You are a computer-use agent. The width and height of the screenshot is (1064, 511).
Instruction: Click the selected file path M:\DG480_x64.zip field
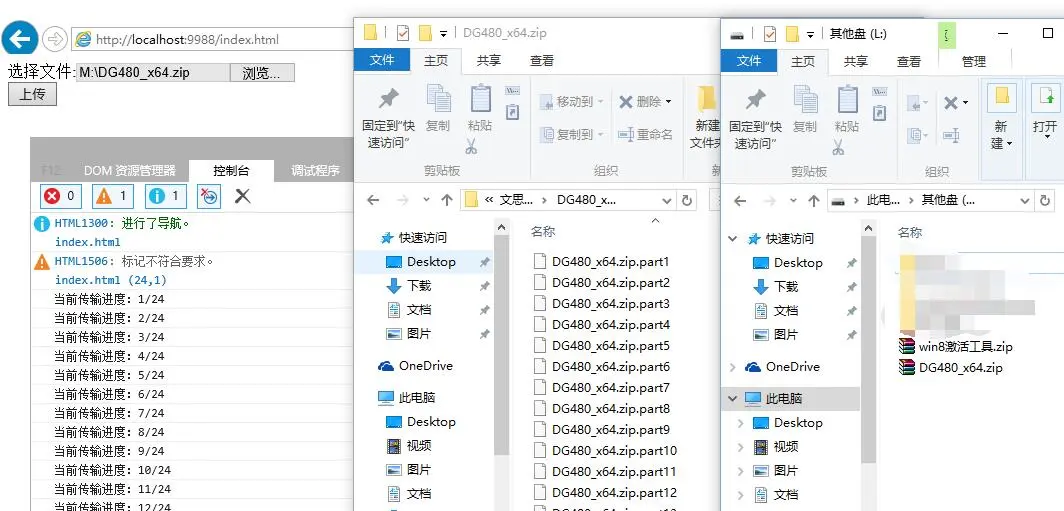pyautogui.click(x=152, y=73)
